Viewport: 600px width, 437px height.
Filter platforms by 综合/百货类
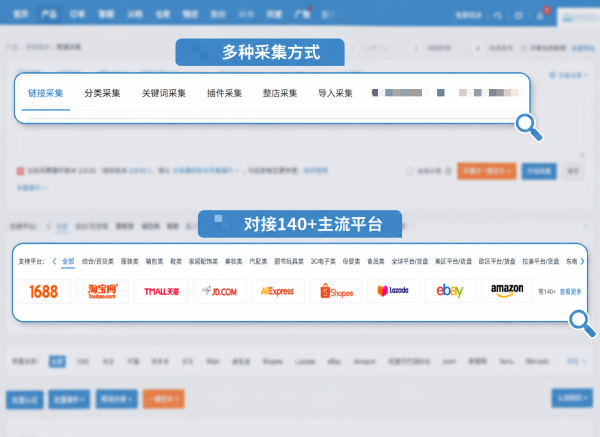[98, 261]
